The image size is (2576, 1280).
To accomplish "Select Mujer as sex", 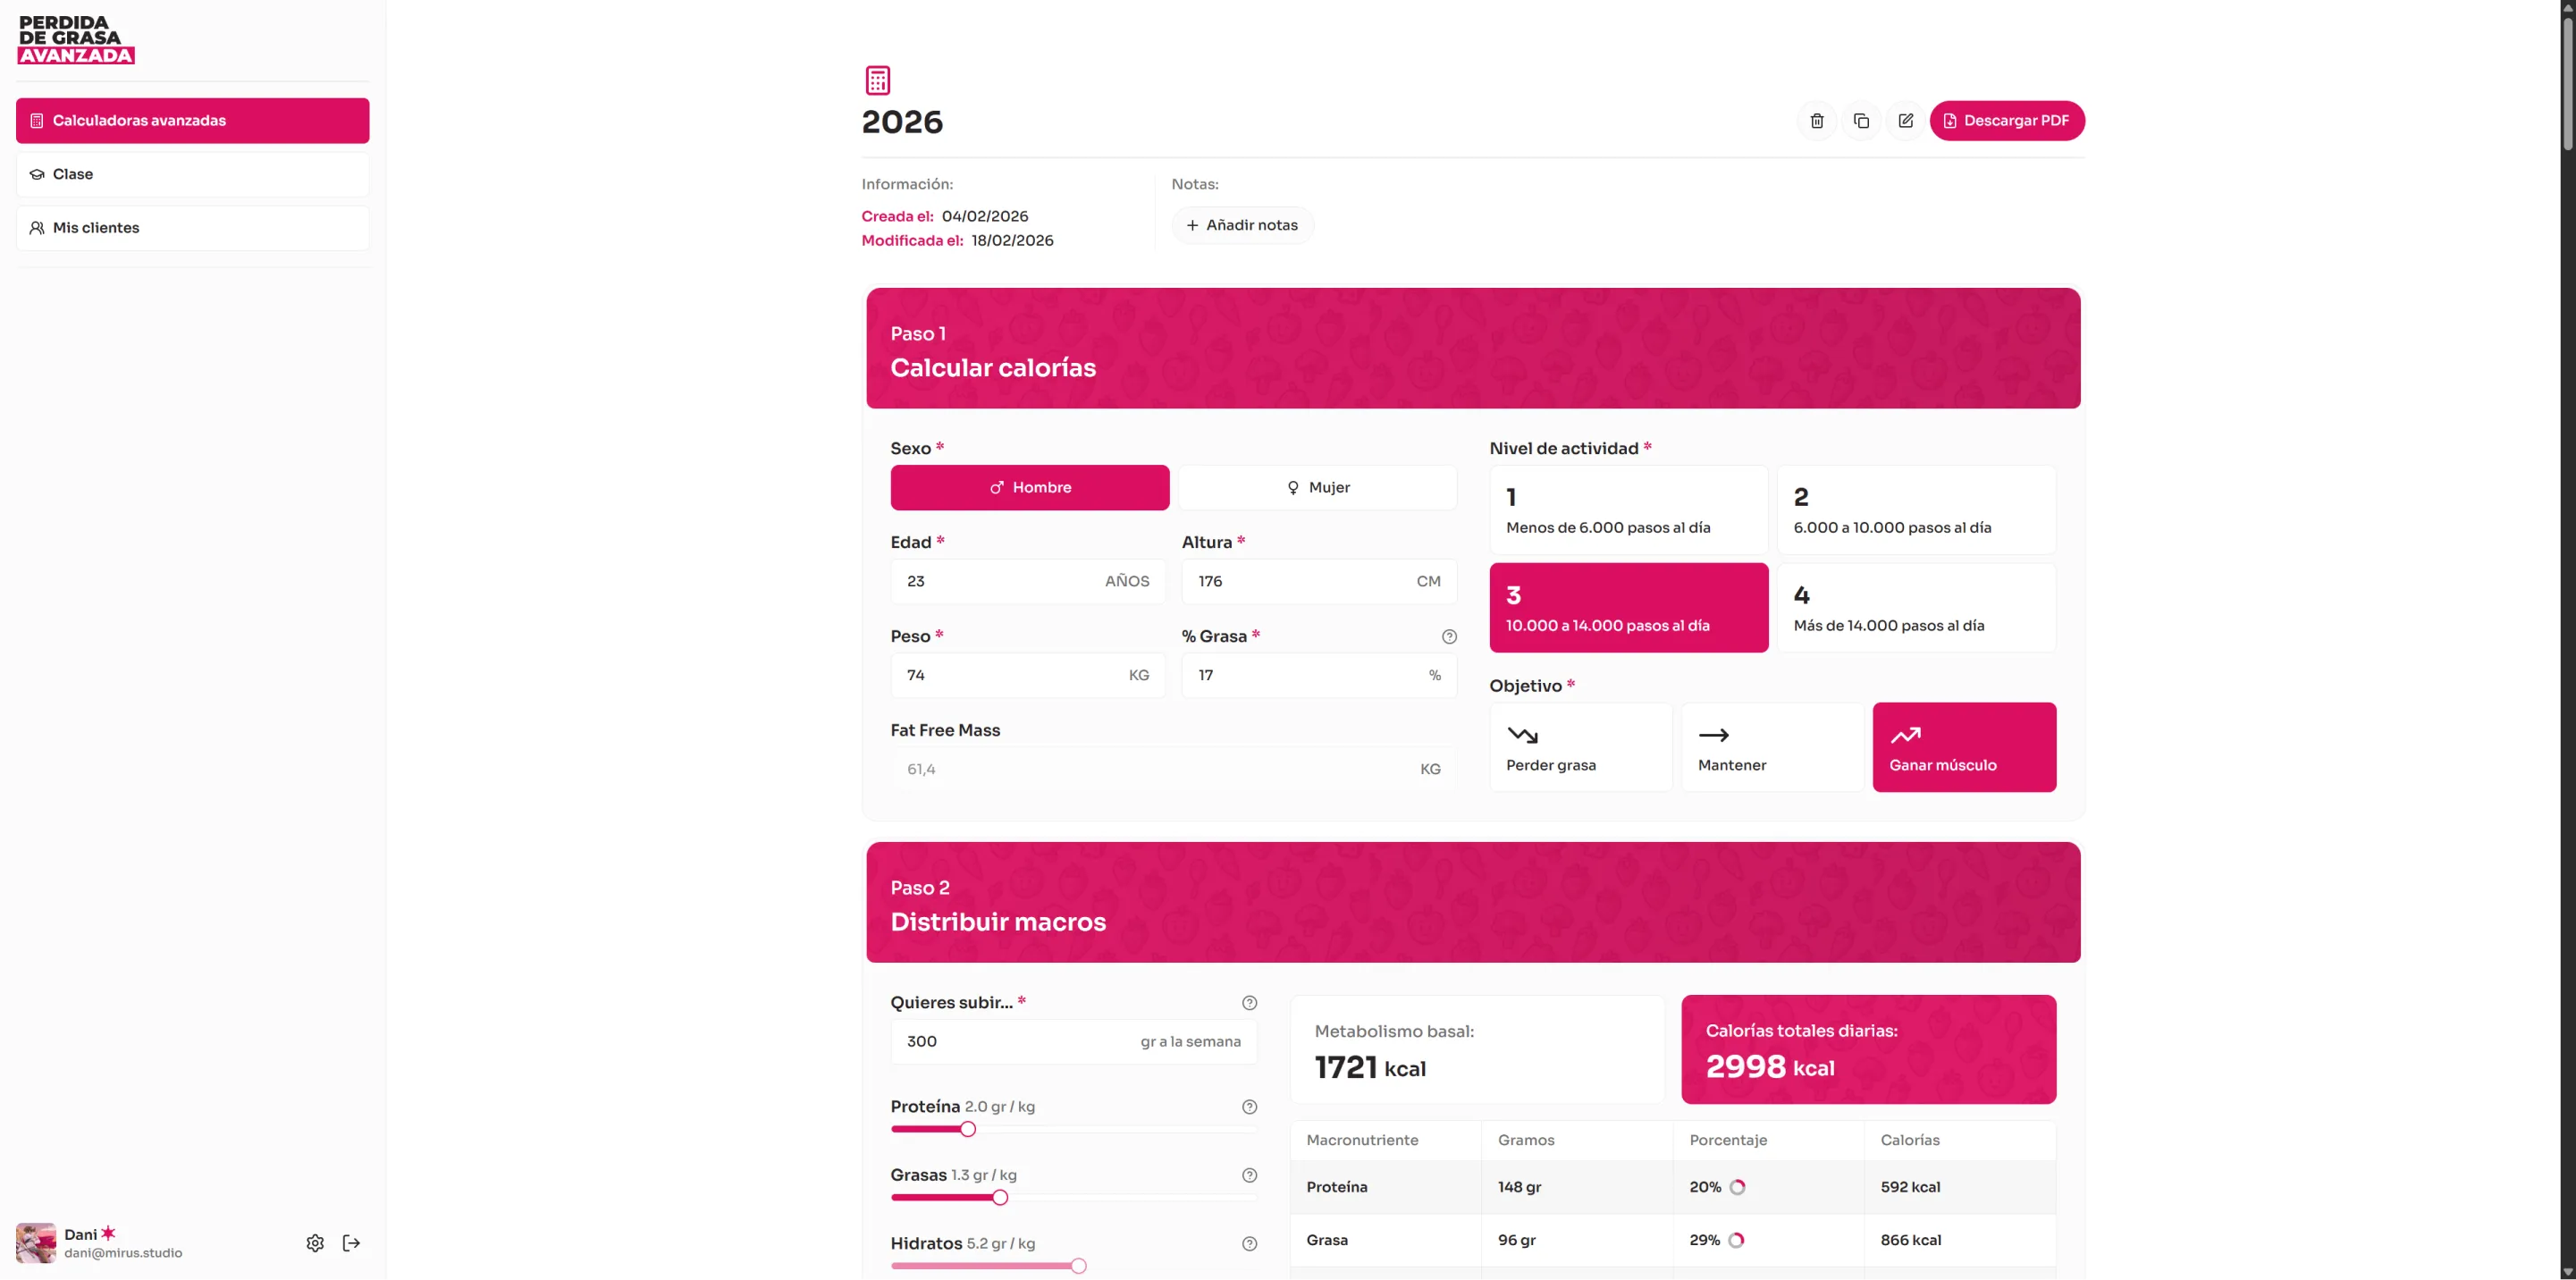I will [1317, 488].
